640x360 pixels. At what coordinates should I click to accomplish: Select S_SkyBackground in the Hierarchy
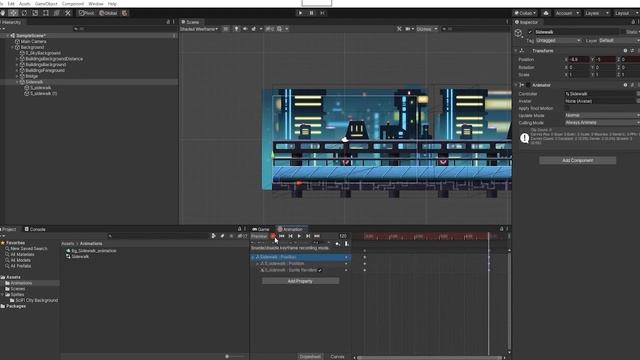(43, 53)
